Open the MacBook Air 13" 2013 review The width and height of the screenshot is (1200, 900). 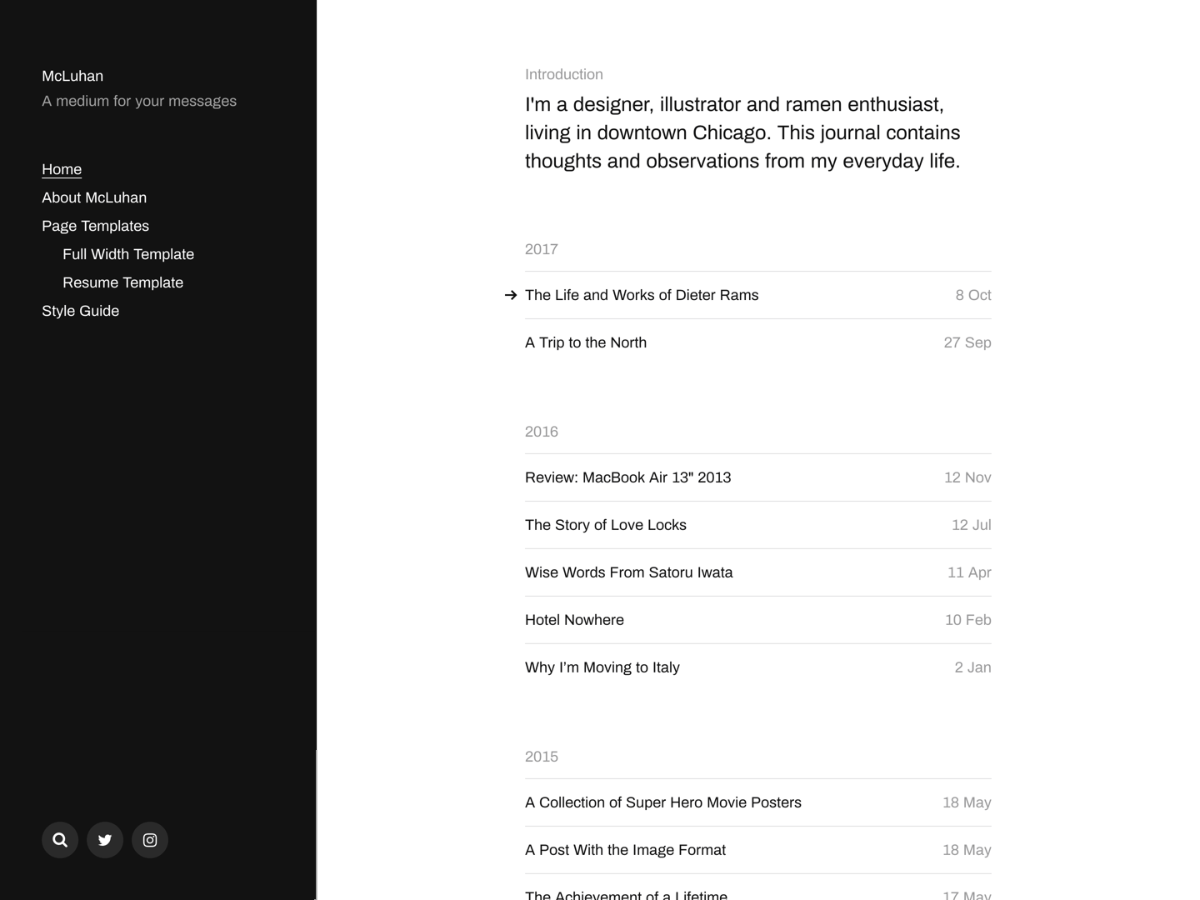628,477
